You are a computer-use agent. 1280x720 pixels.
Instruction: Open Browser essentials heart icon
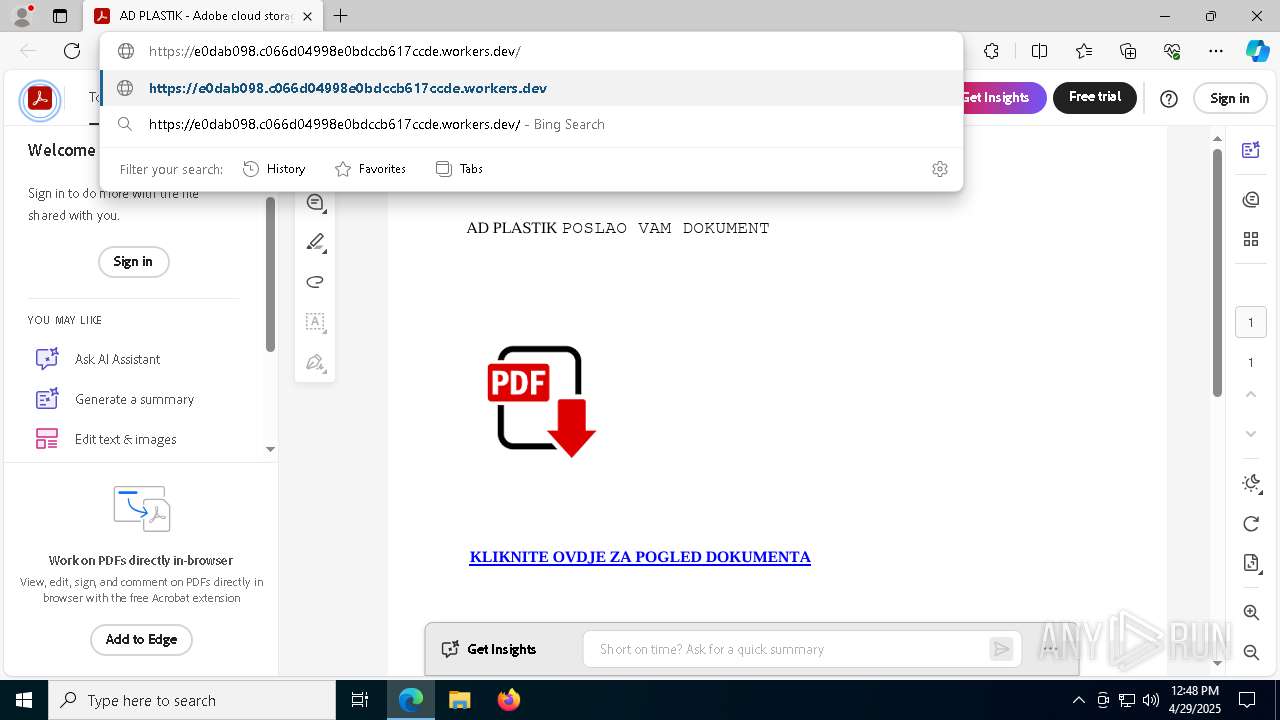(1172, 51)
